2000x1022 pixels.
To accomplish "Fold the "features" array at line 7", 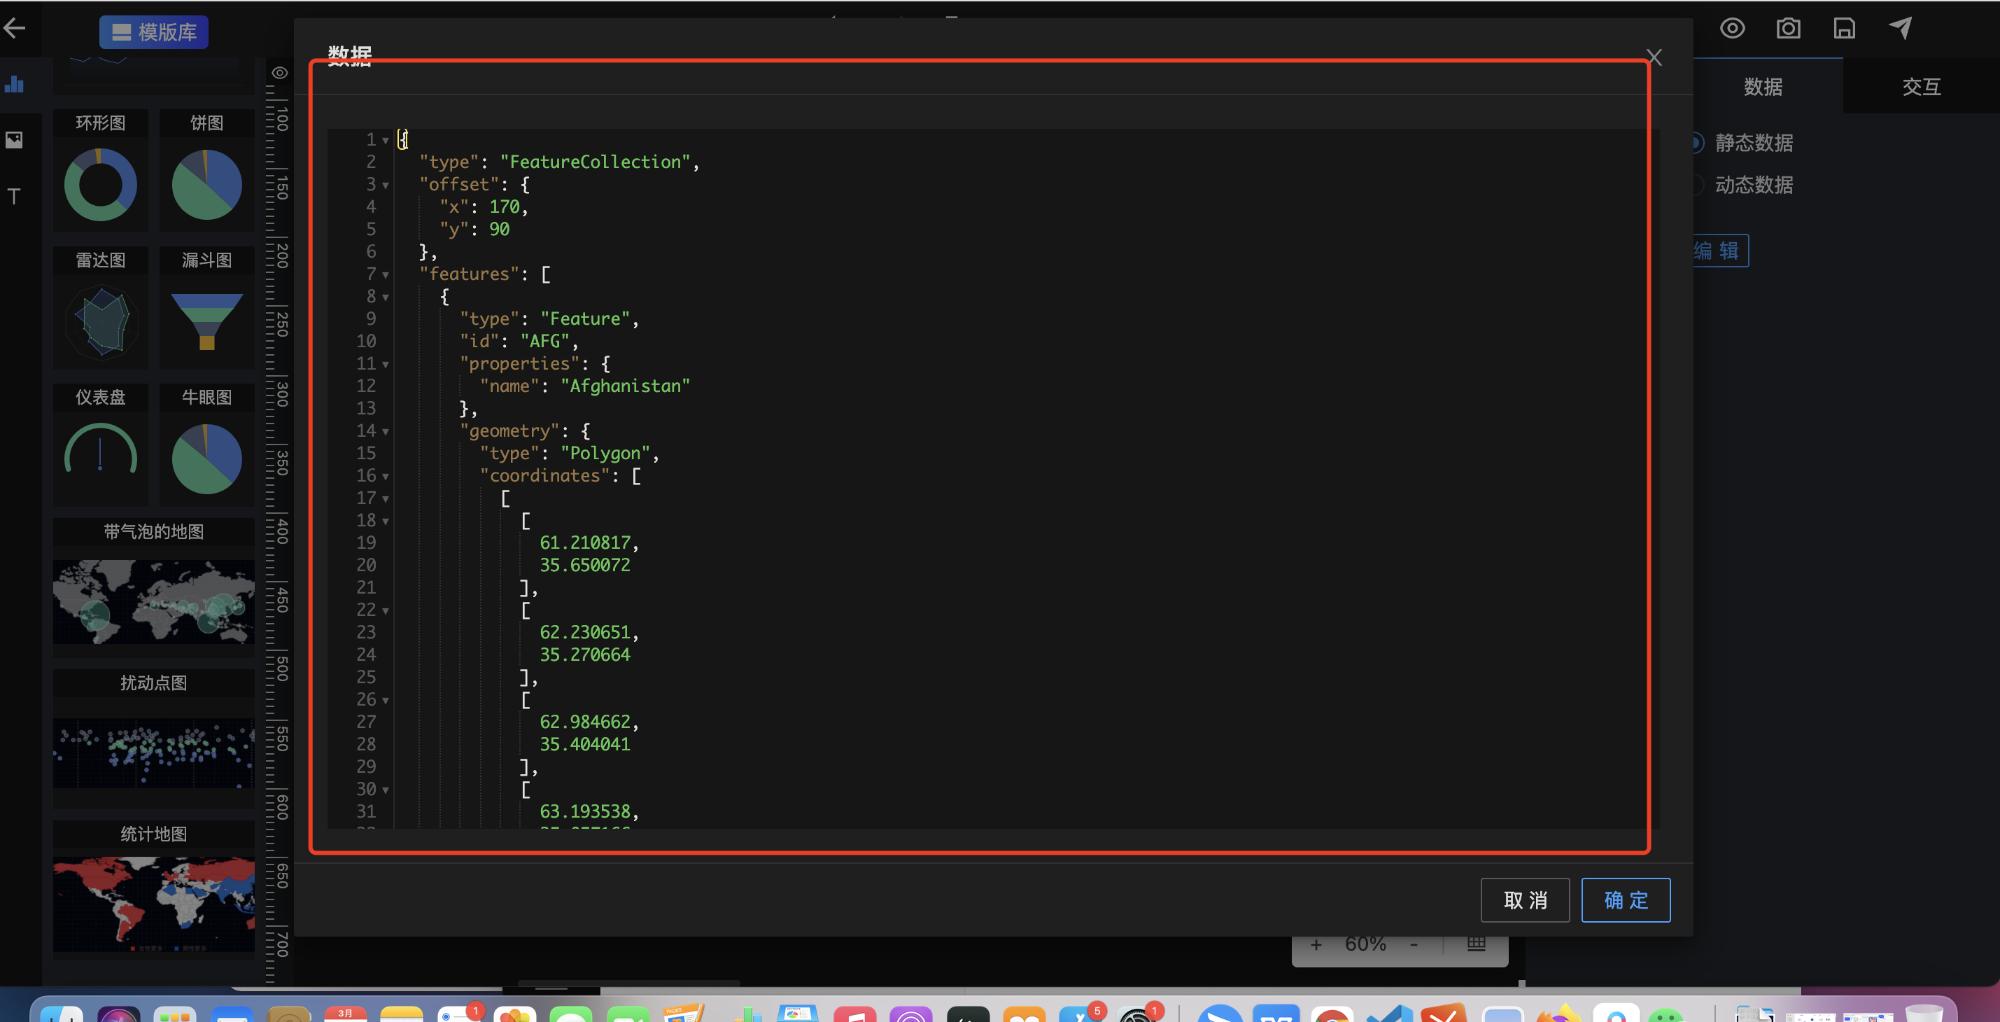I will 385,275.
